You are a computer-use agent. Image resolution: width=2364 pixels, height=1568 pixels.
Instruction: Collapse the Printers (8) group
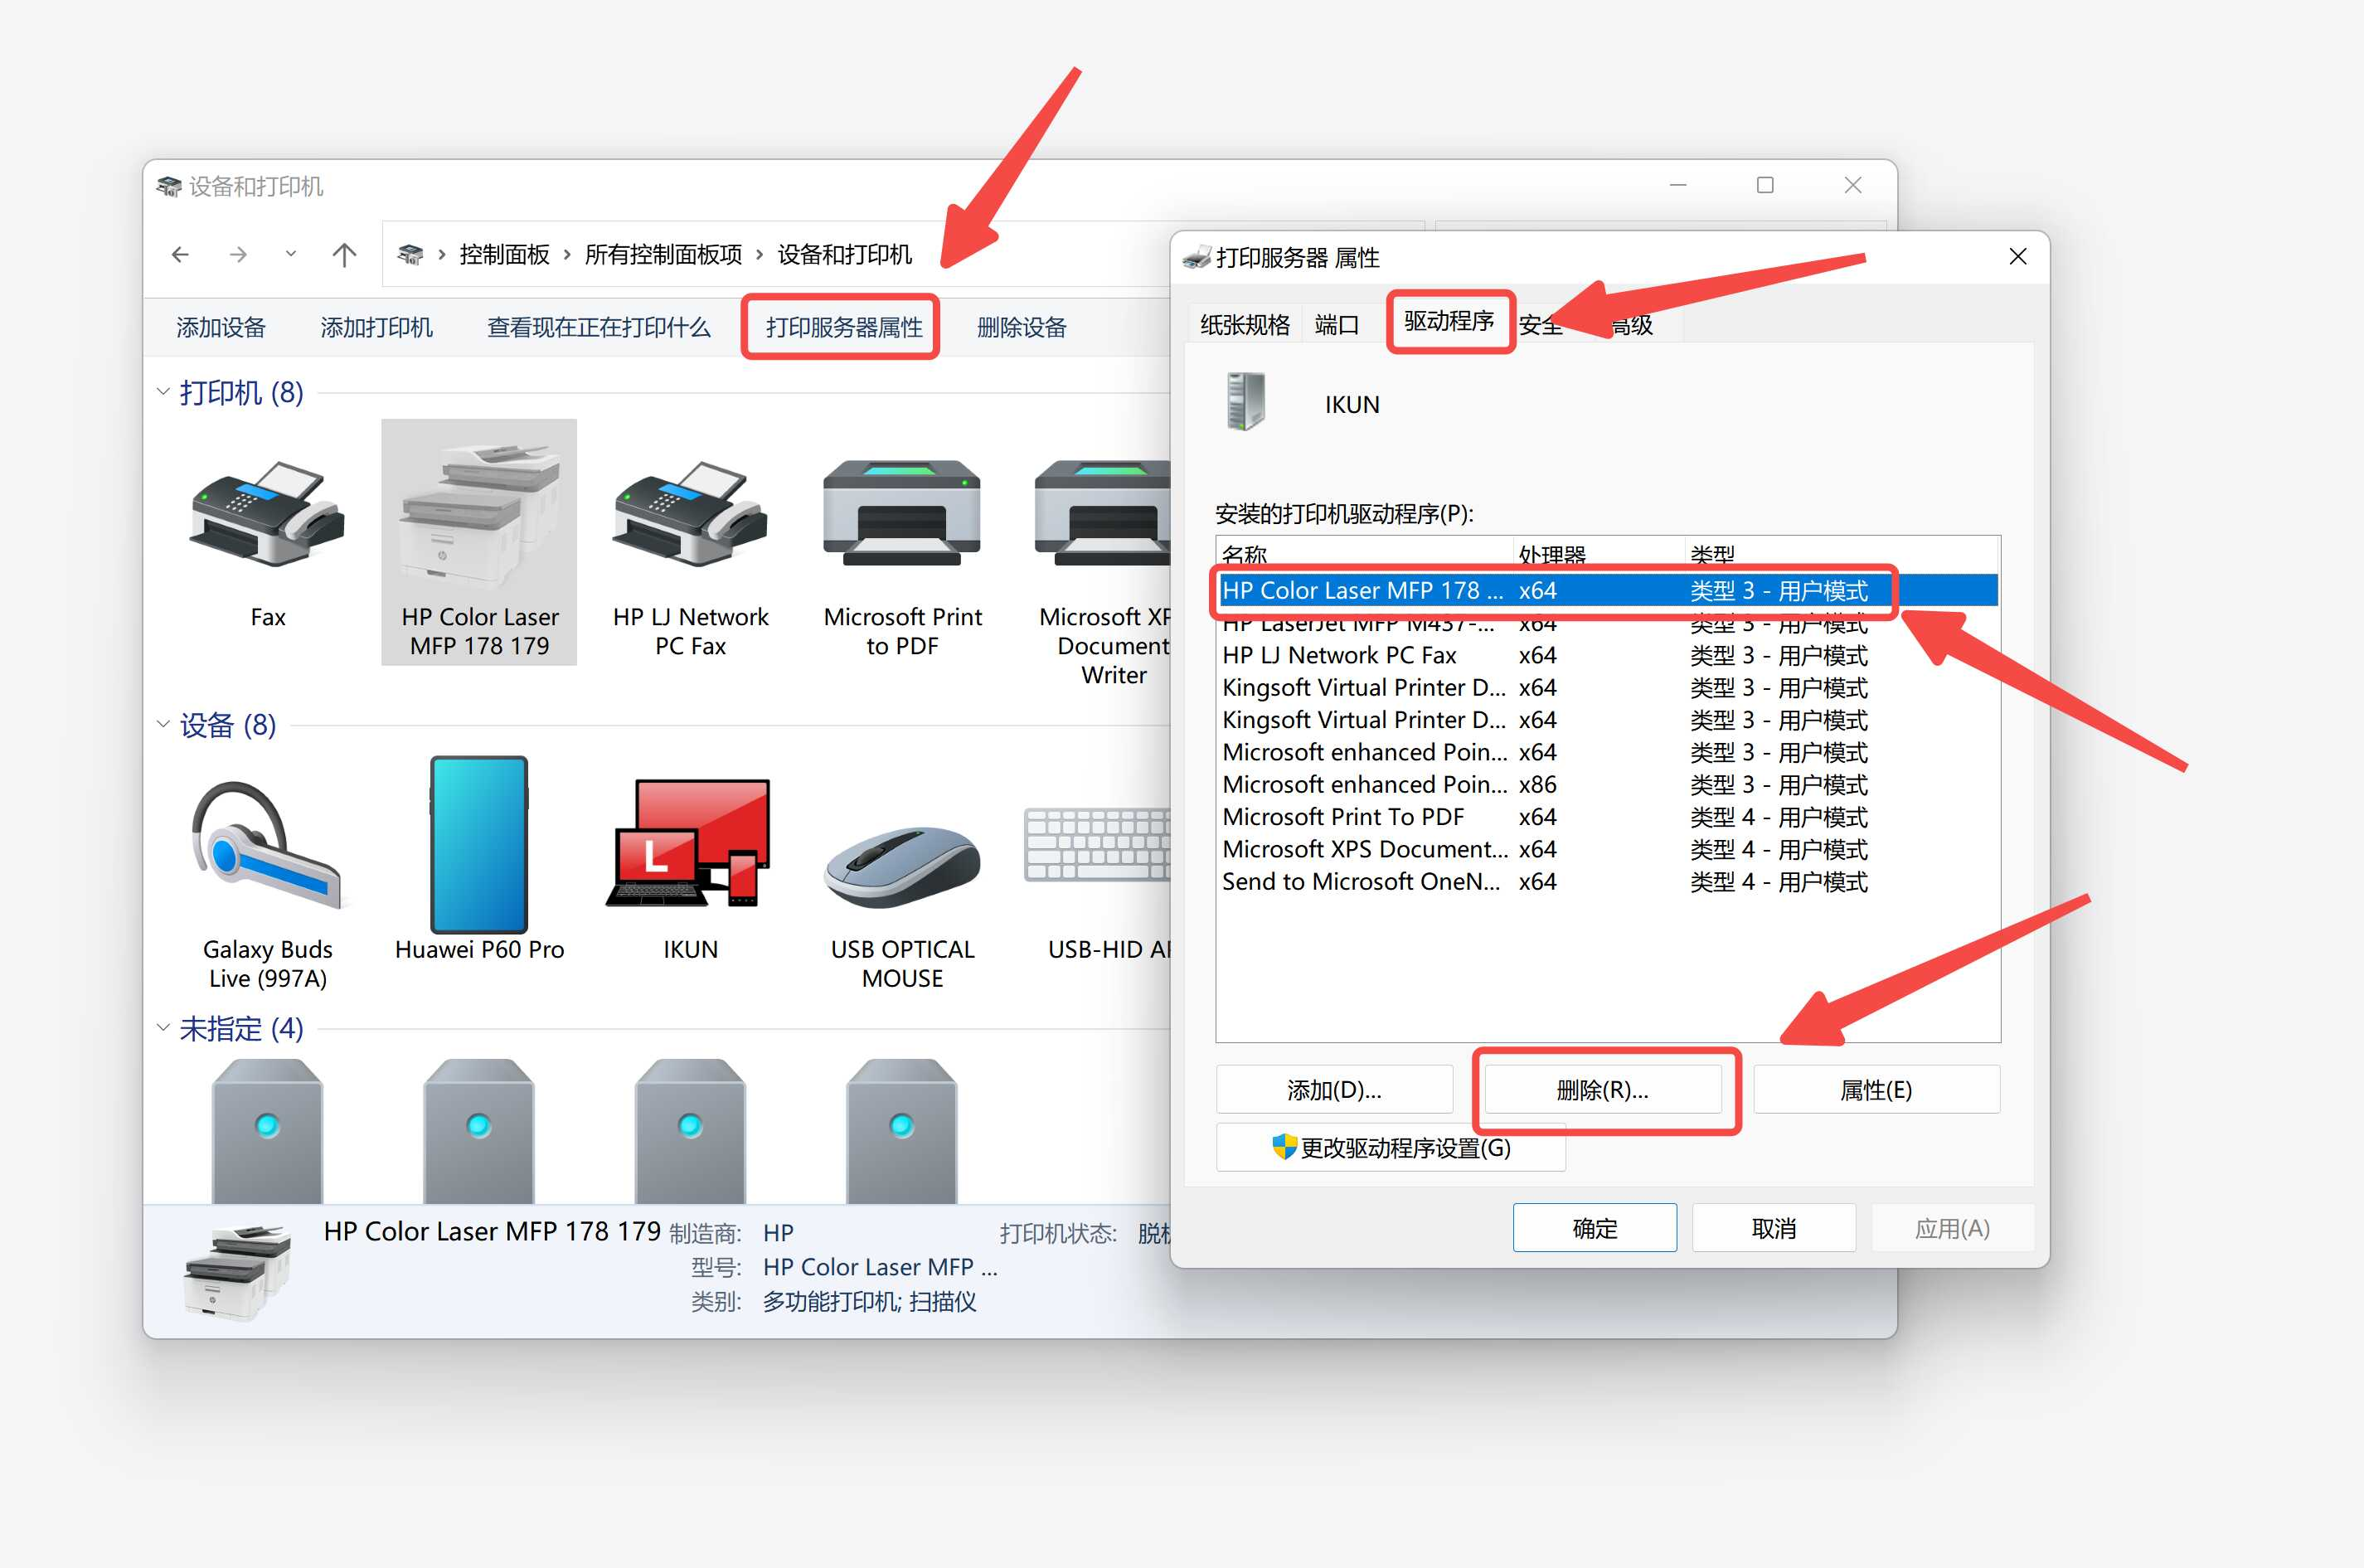(x=163, y=392)
